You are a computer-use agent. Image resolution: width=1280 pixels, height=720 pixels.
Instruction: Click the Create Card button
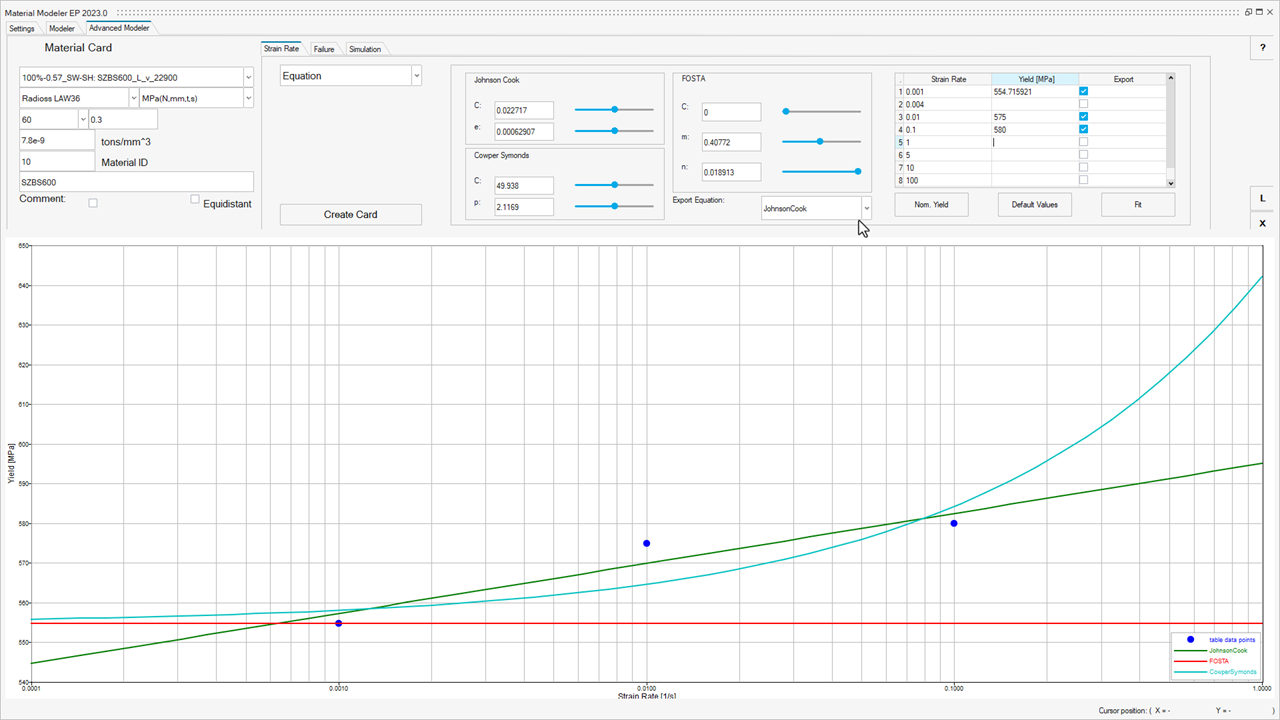(351, 214)
